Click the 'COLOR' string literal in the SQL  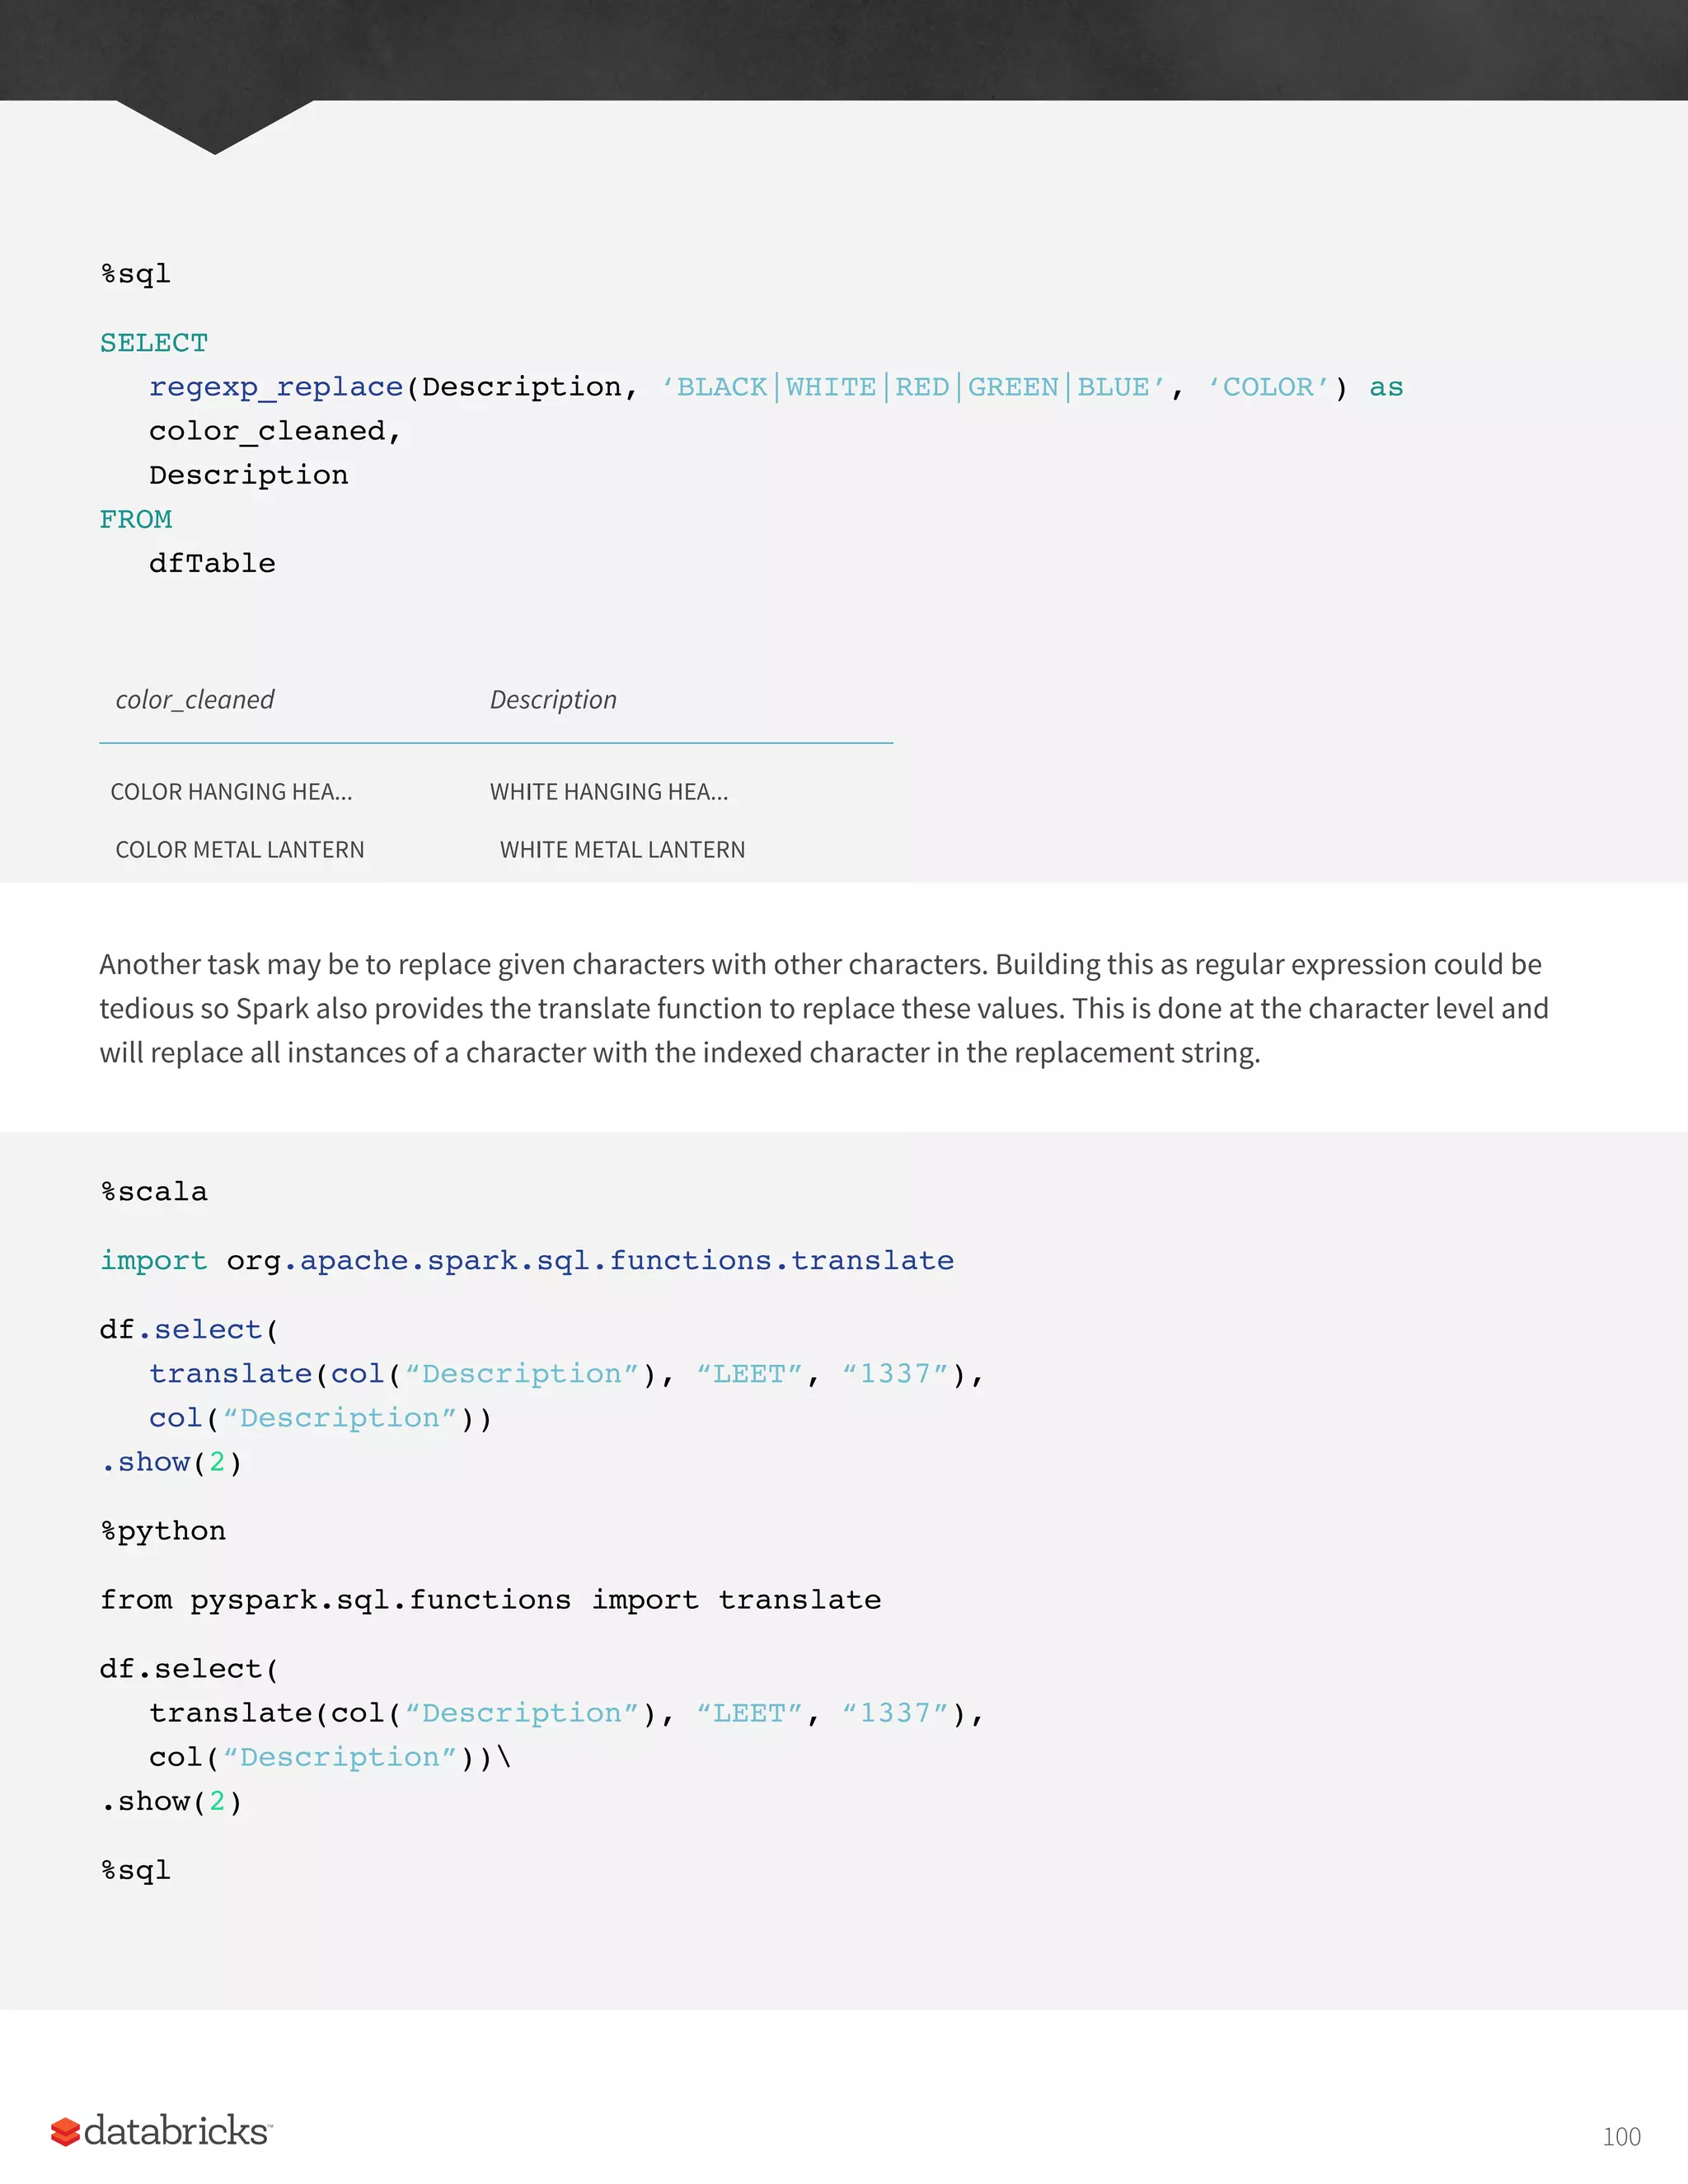[1268, 387]
